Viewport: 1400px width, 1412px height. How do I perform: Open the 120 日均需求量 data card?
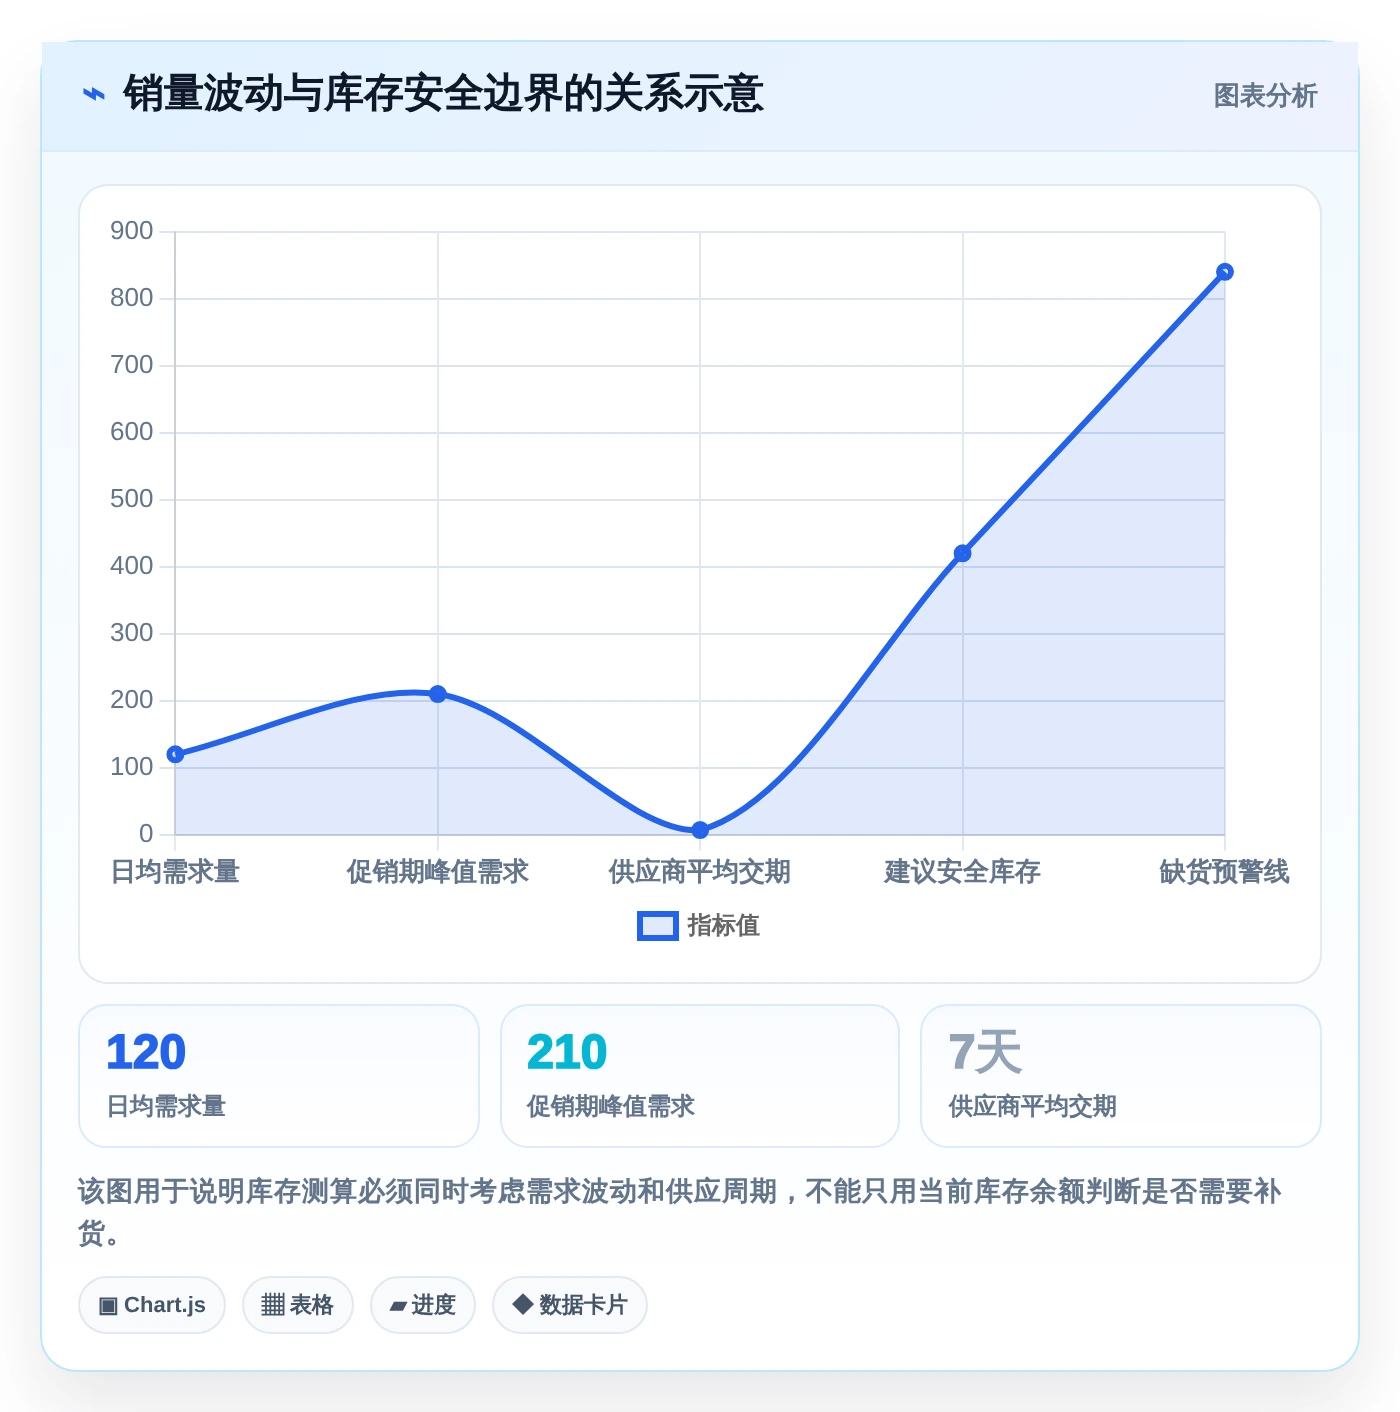coord(279,1076)
